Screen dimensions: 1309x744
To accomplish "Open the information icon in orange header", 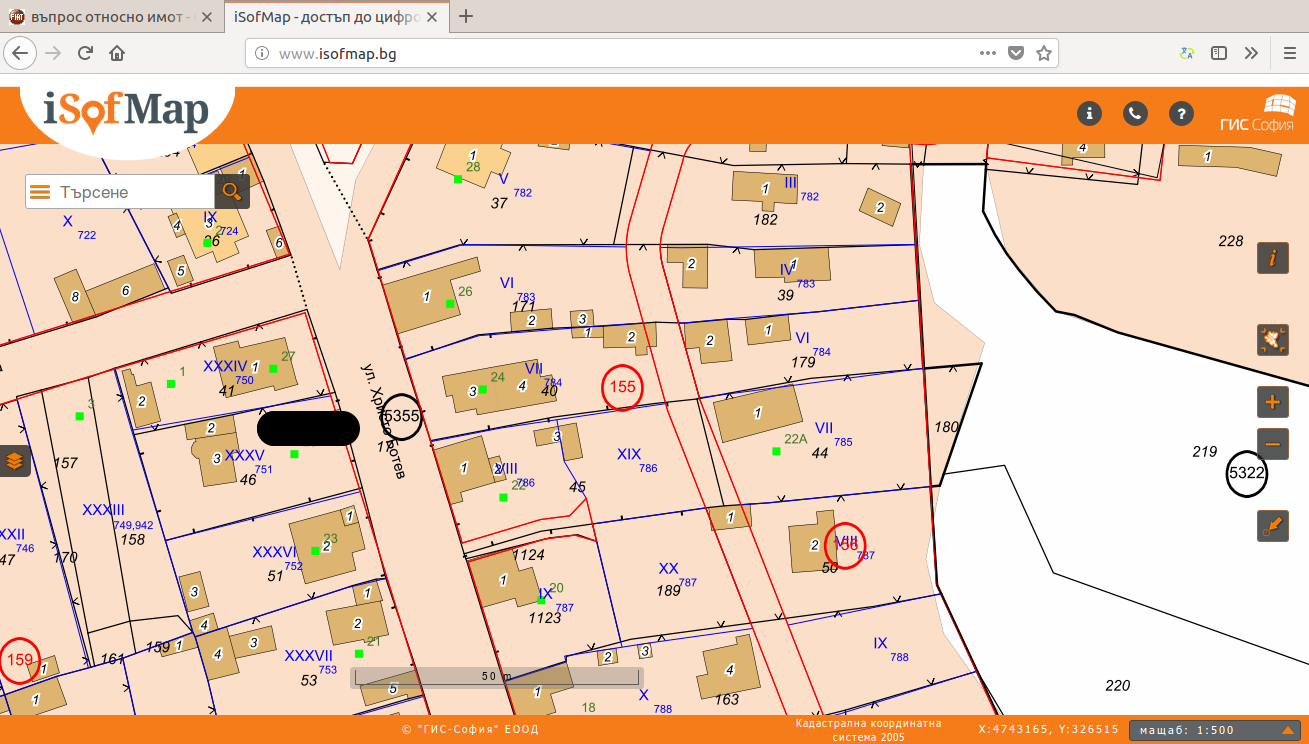I will 1089,113.
